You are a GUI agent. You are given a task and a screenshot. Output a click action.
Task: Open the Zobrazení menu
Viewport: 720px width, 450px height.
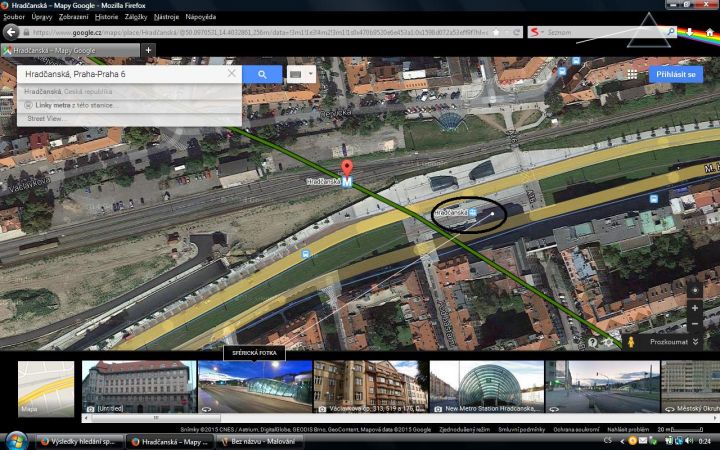point(73,17)
